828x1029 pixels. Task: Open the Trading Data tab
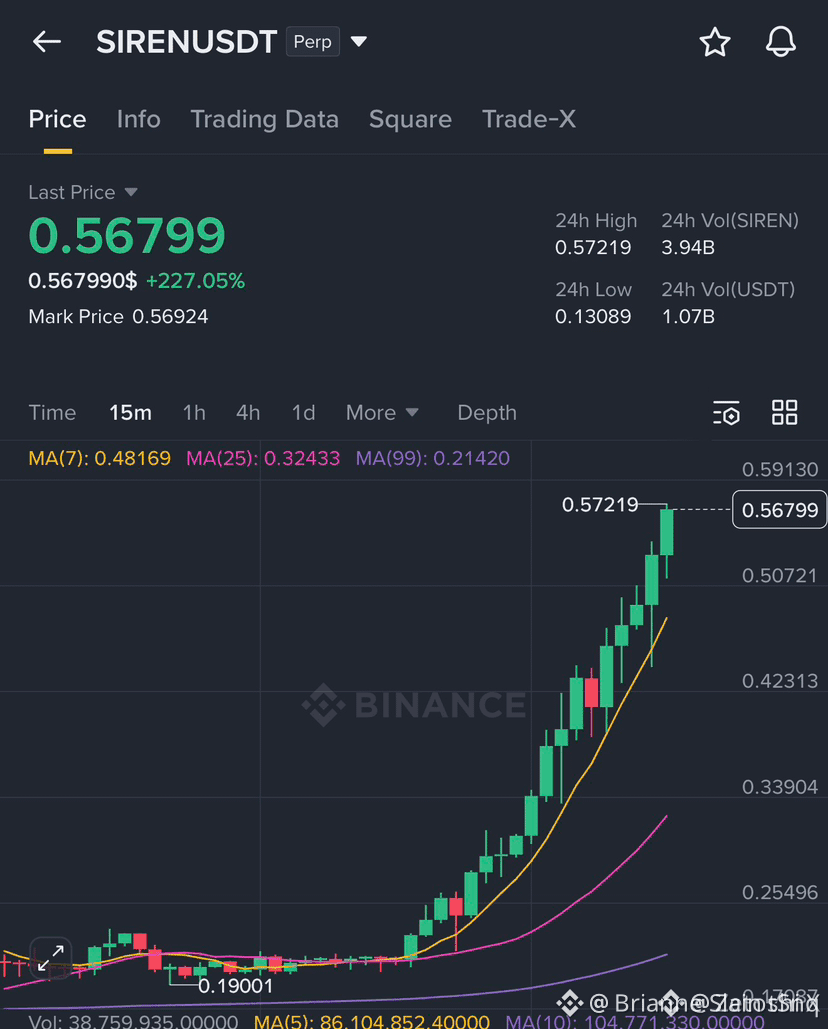point(264,119)
